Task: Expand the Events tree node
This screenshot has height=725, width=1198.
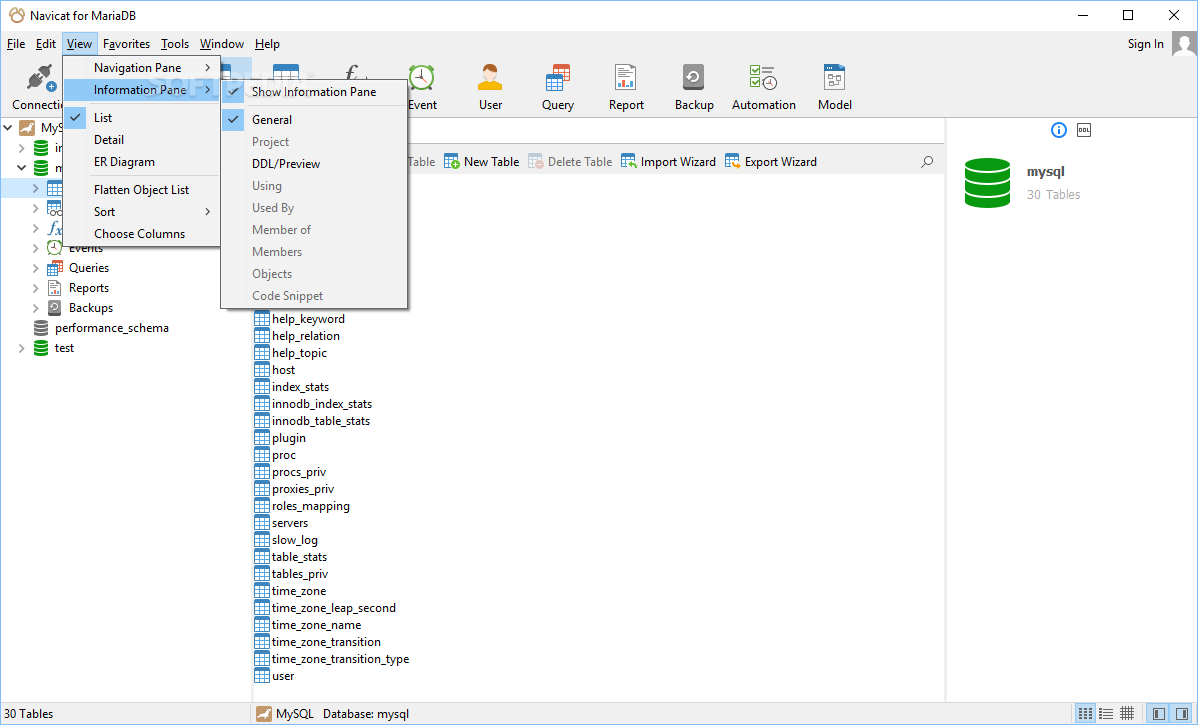Action: pos(35,248)
